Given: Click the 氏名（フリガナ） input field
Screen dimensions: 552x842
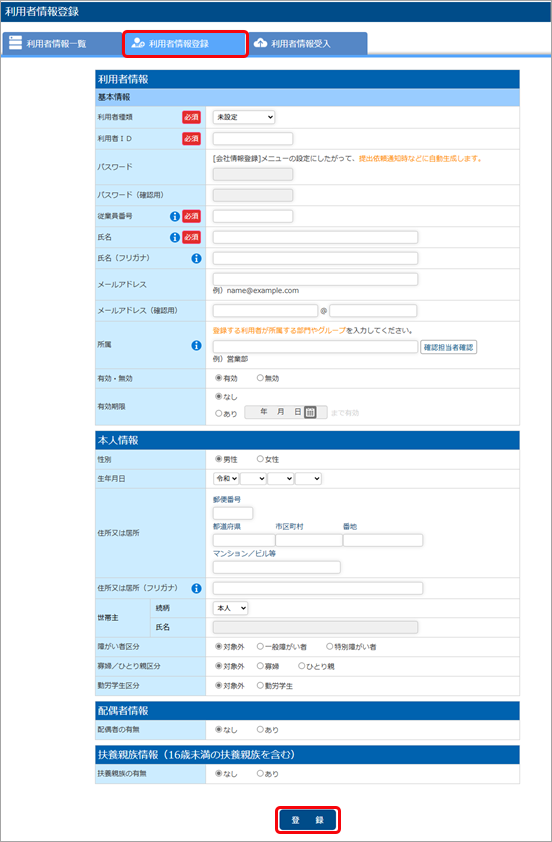Looking at the screenshot, I should [x=315, y=258].
